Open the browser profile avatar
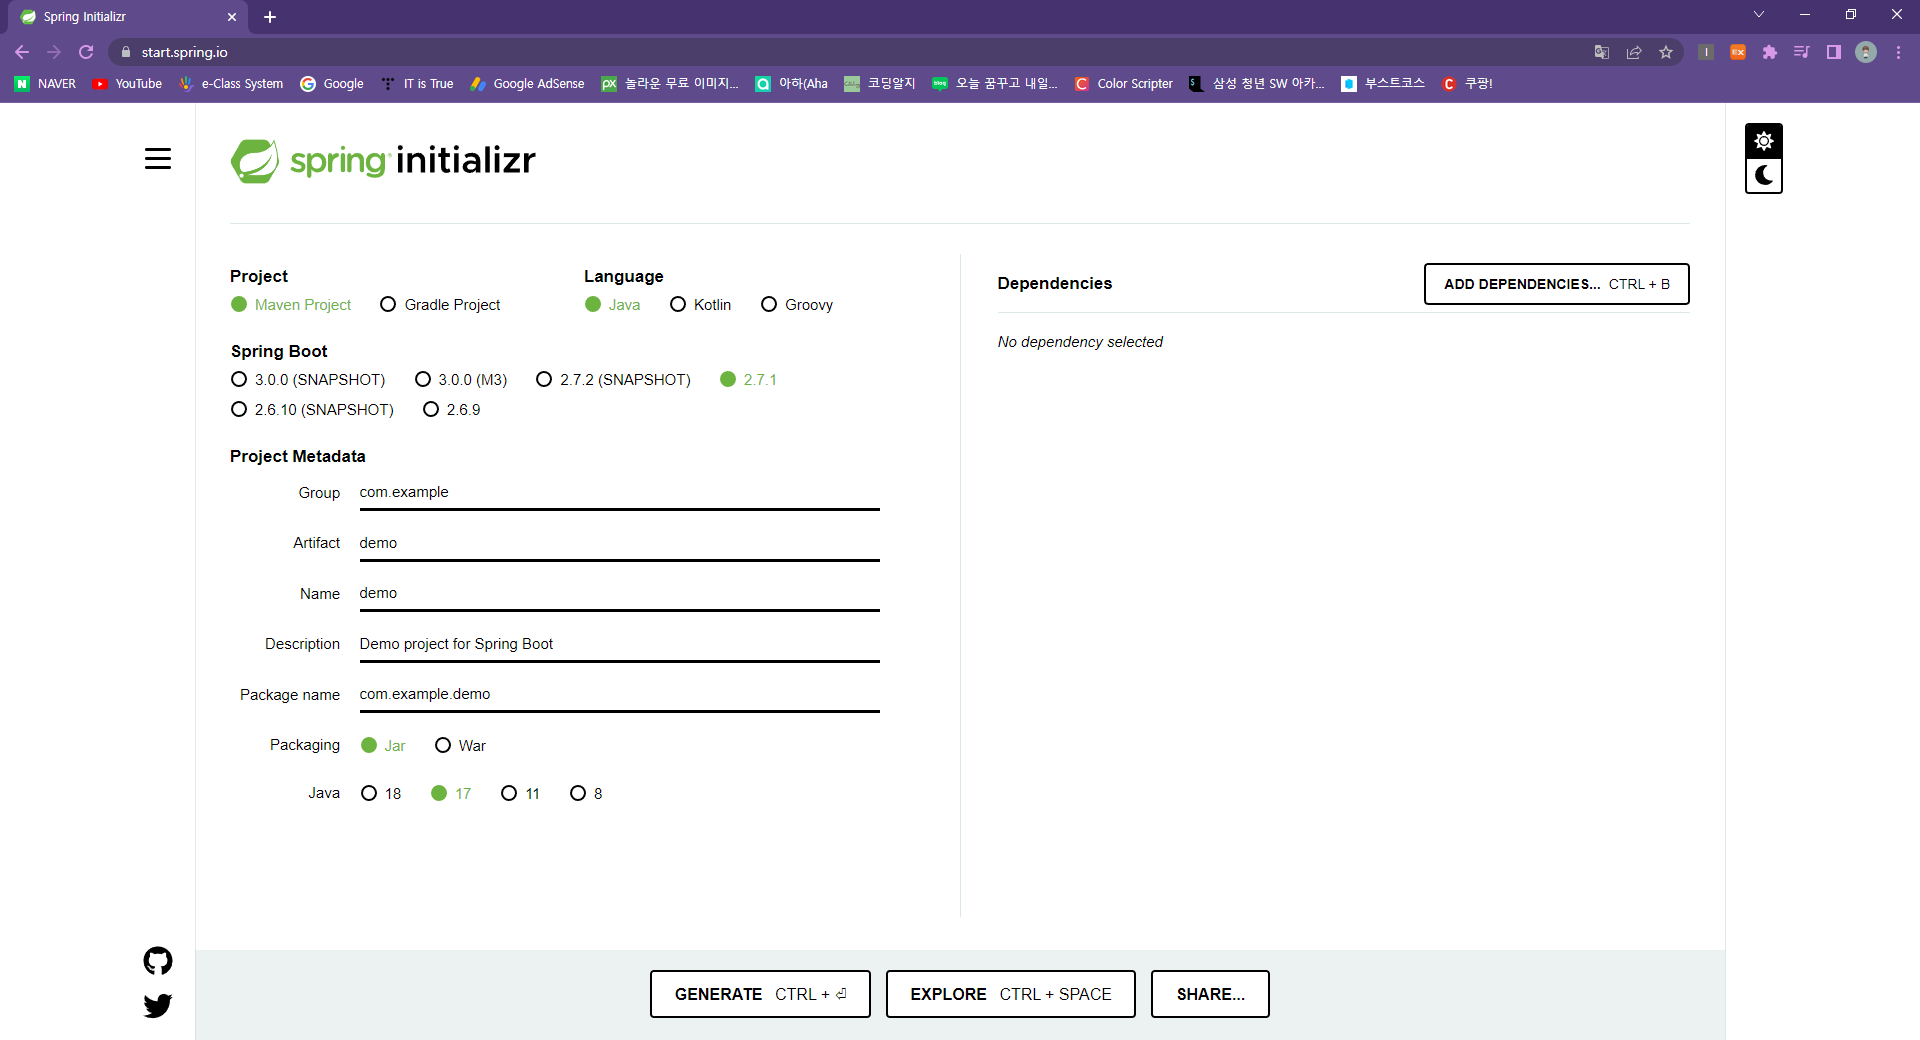This screenshot has height=1040, width=1920. pyautogui.click(x=1866, y=52)
